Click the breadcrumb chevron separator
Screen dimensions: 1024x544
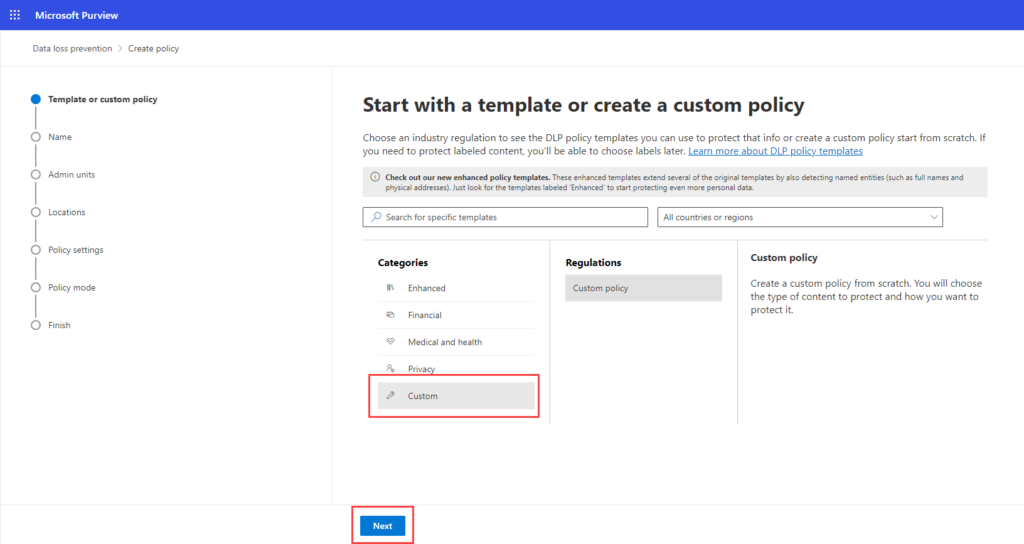(x=120, y=48)
